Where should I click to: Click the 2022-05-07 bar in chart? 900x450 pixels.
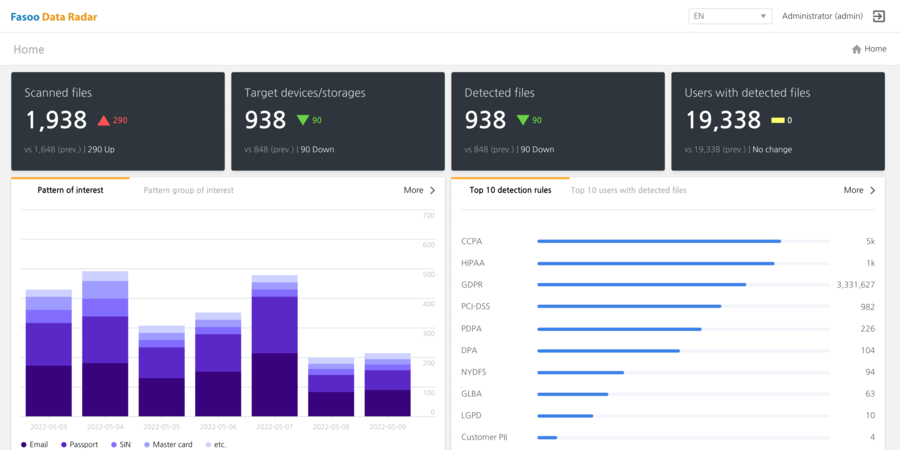(x=274, y=345)
